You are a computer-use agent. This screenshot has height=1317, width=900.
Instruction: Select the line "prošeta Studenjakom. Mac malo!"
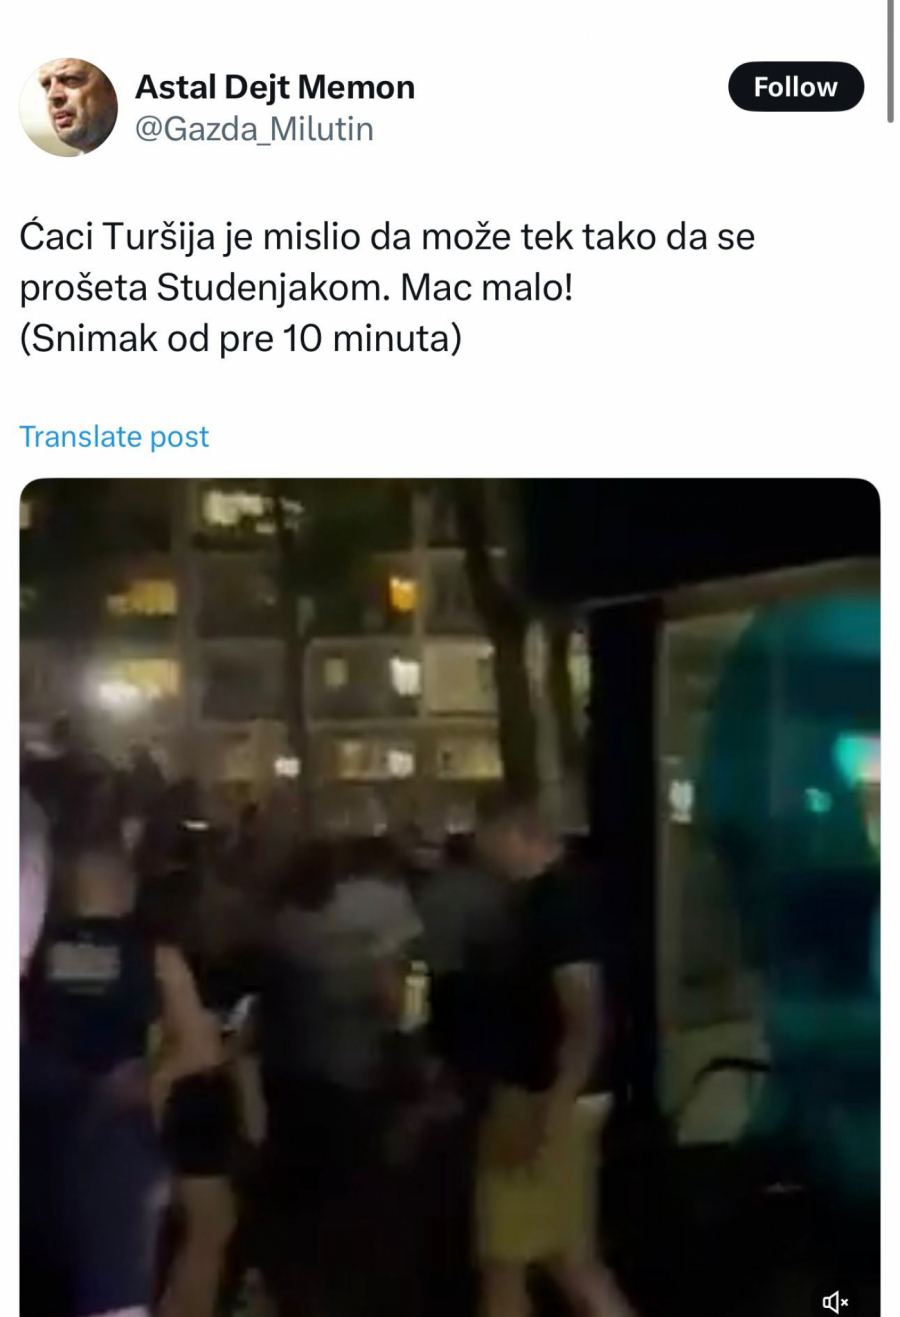pyautogui.click(x=296, y=288)
